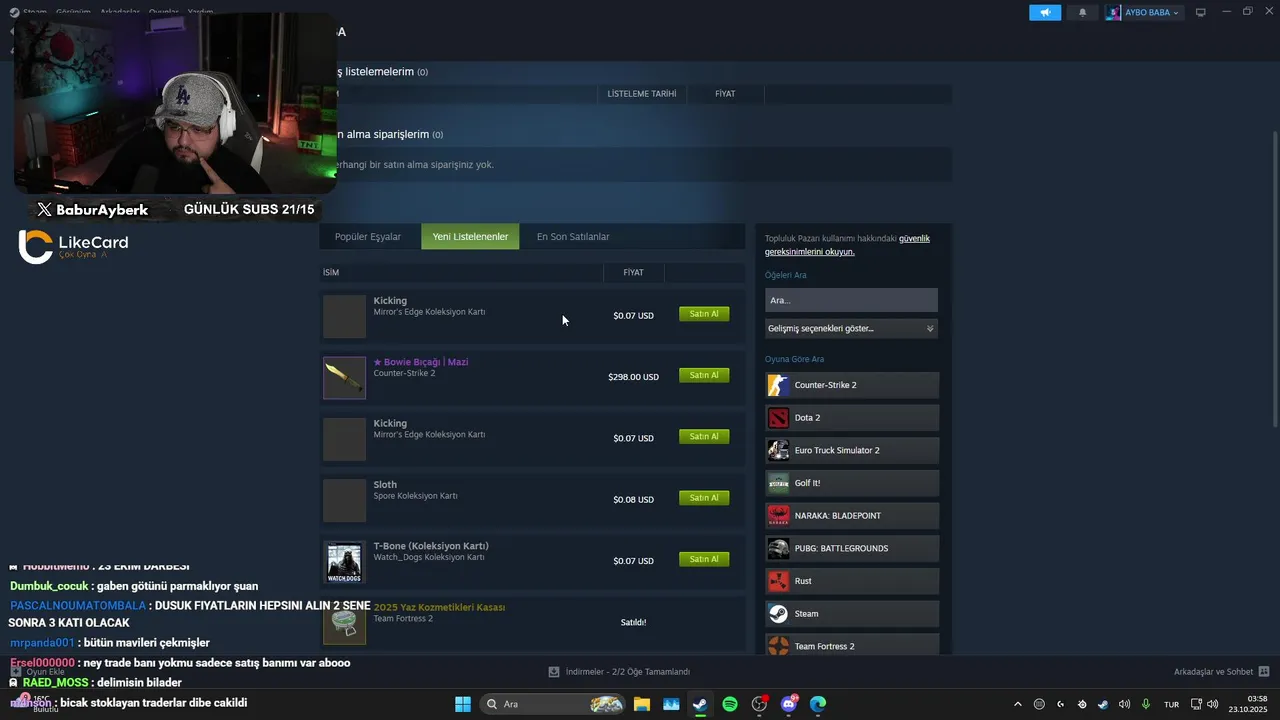This screenshot has width=1280, height=720.
Task: Open Arkadaşlar ve Sohbet panel
Action: pos(1213,672)
